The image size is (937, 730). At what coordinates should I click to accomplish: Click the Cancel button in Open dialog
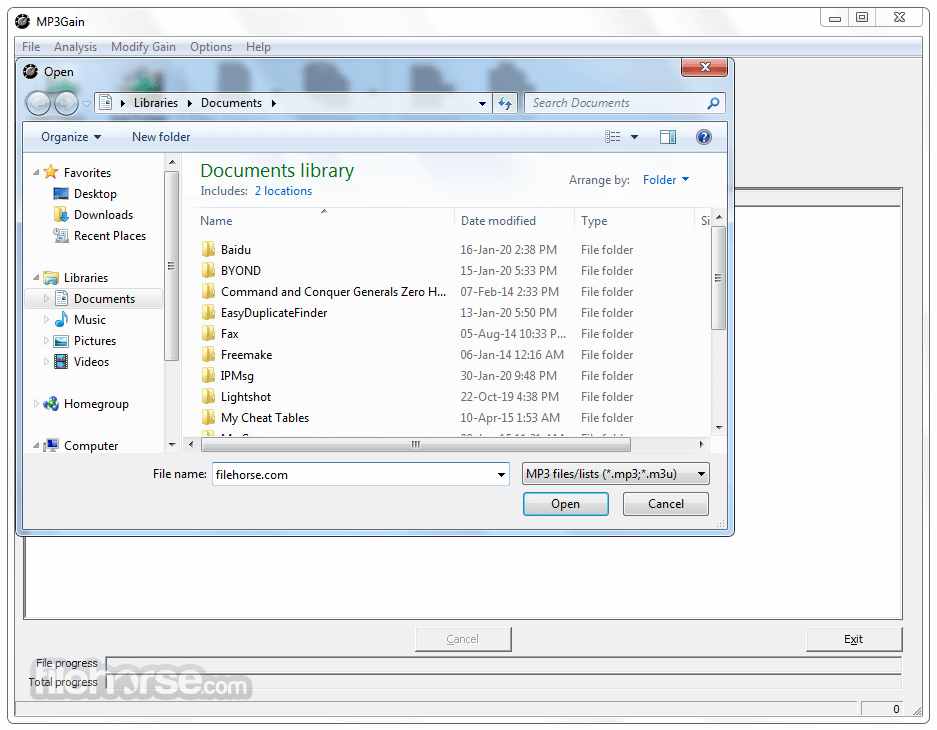[x=666, y=504]
